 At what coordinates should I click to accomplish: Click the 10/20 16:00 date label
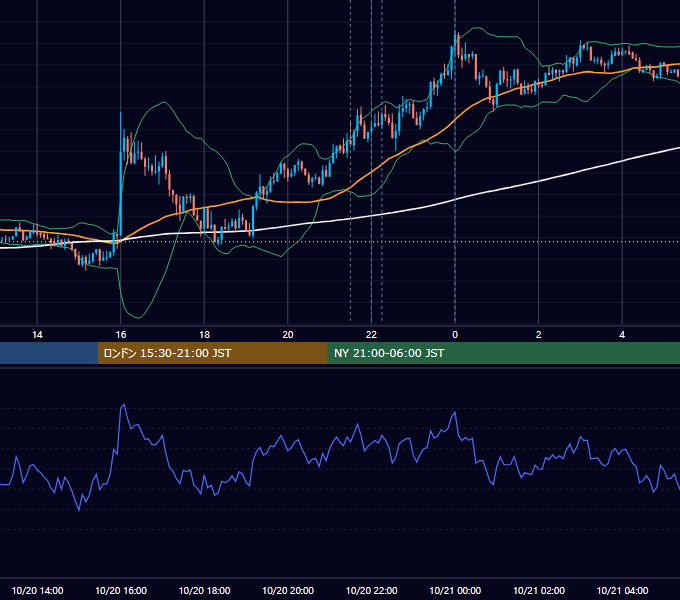tap(121, 590)
